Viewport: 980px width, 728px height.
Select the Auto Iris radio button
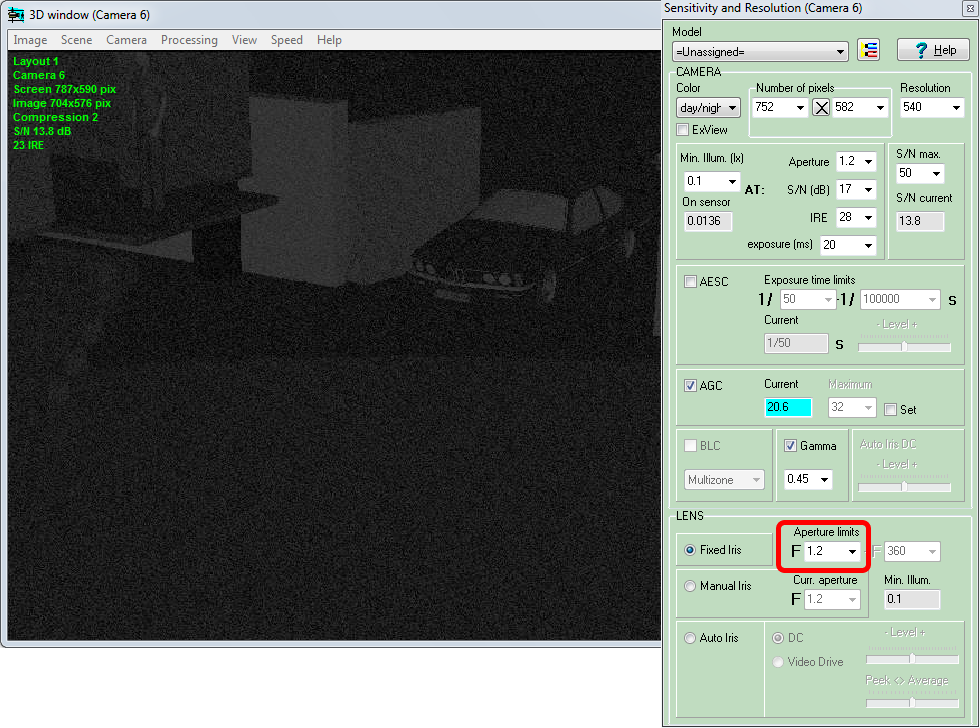click(x=689, y=638)
